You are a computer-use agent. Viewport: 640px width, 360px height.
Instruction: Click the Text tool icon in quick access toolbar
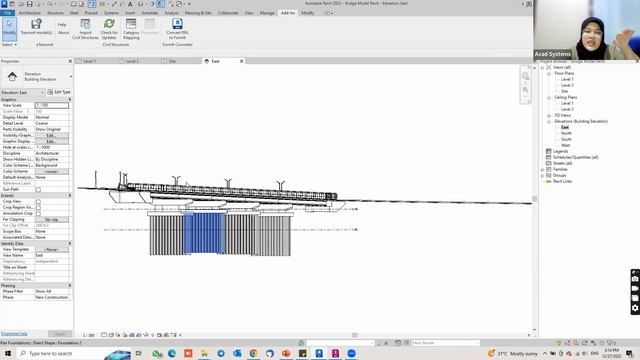click(x=130, y=4)
